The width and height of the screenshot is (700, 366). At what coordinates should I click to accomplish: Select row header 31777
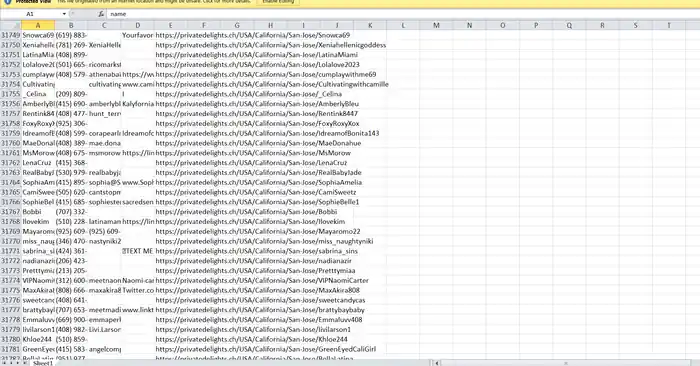pos(11,310)
